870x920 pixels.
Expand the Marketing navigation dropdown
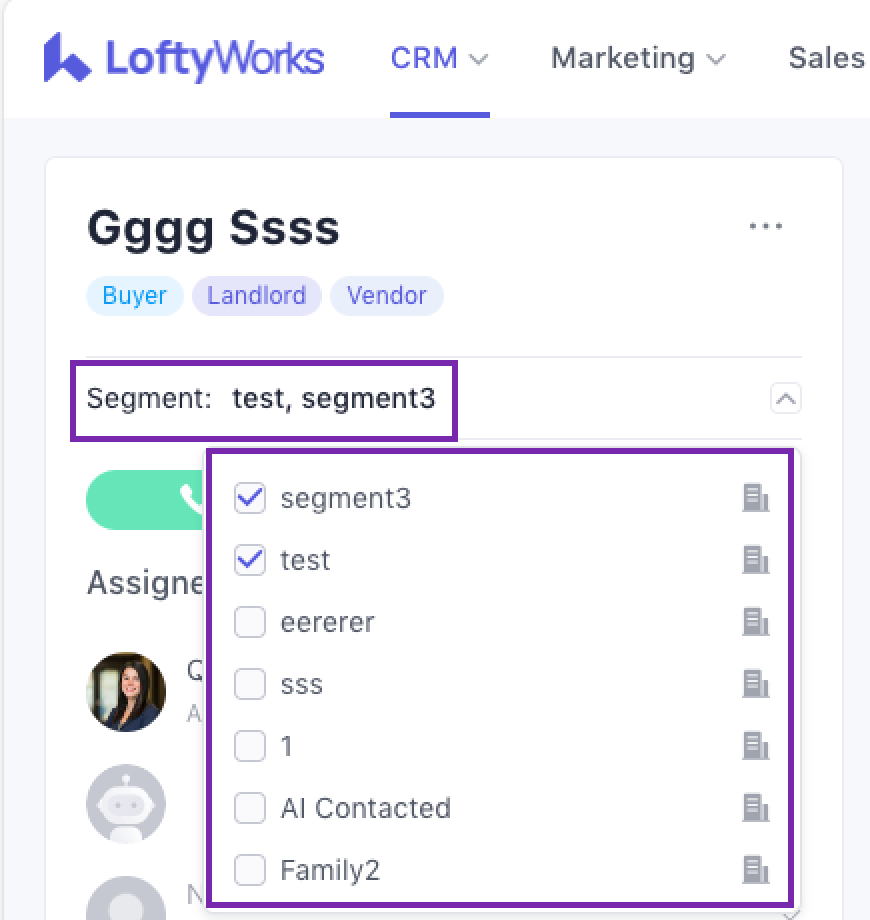point(637,58)
